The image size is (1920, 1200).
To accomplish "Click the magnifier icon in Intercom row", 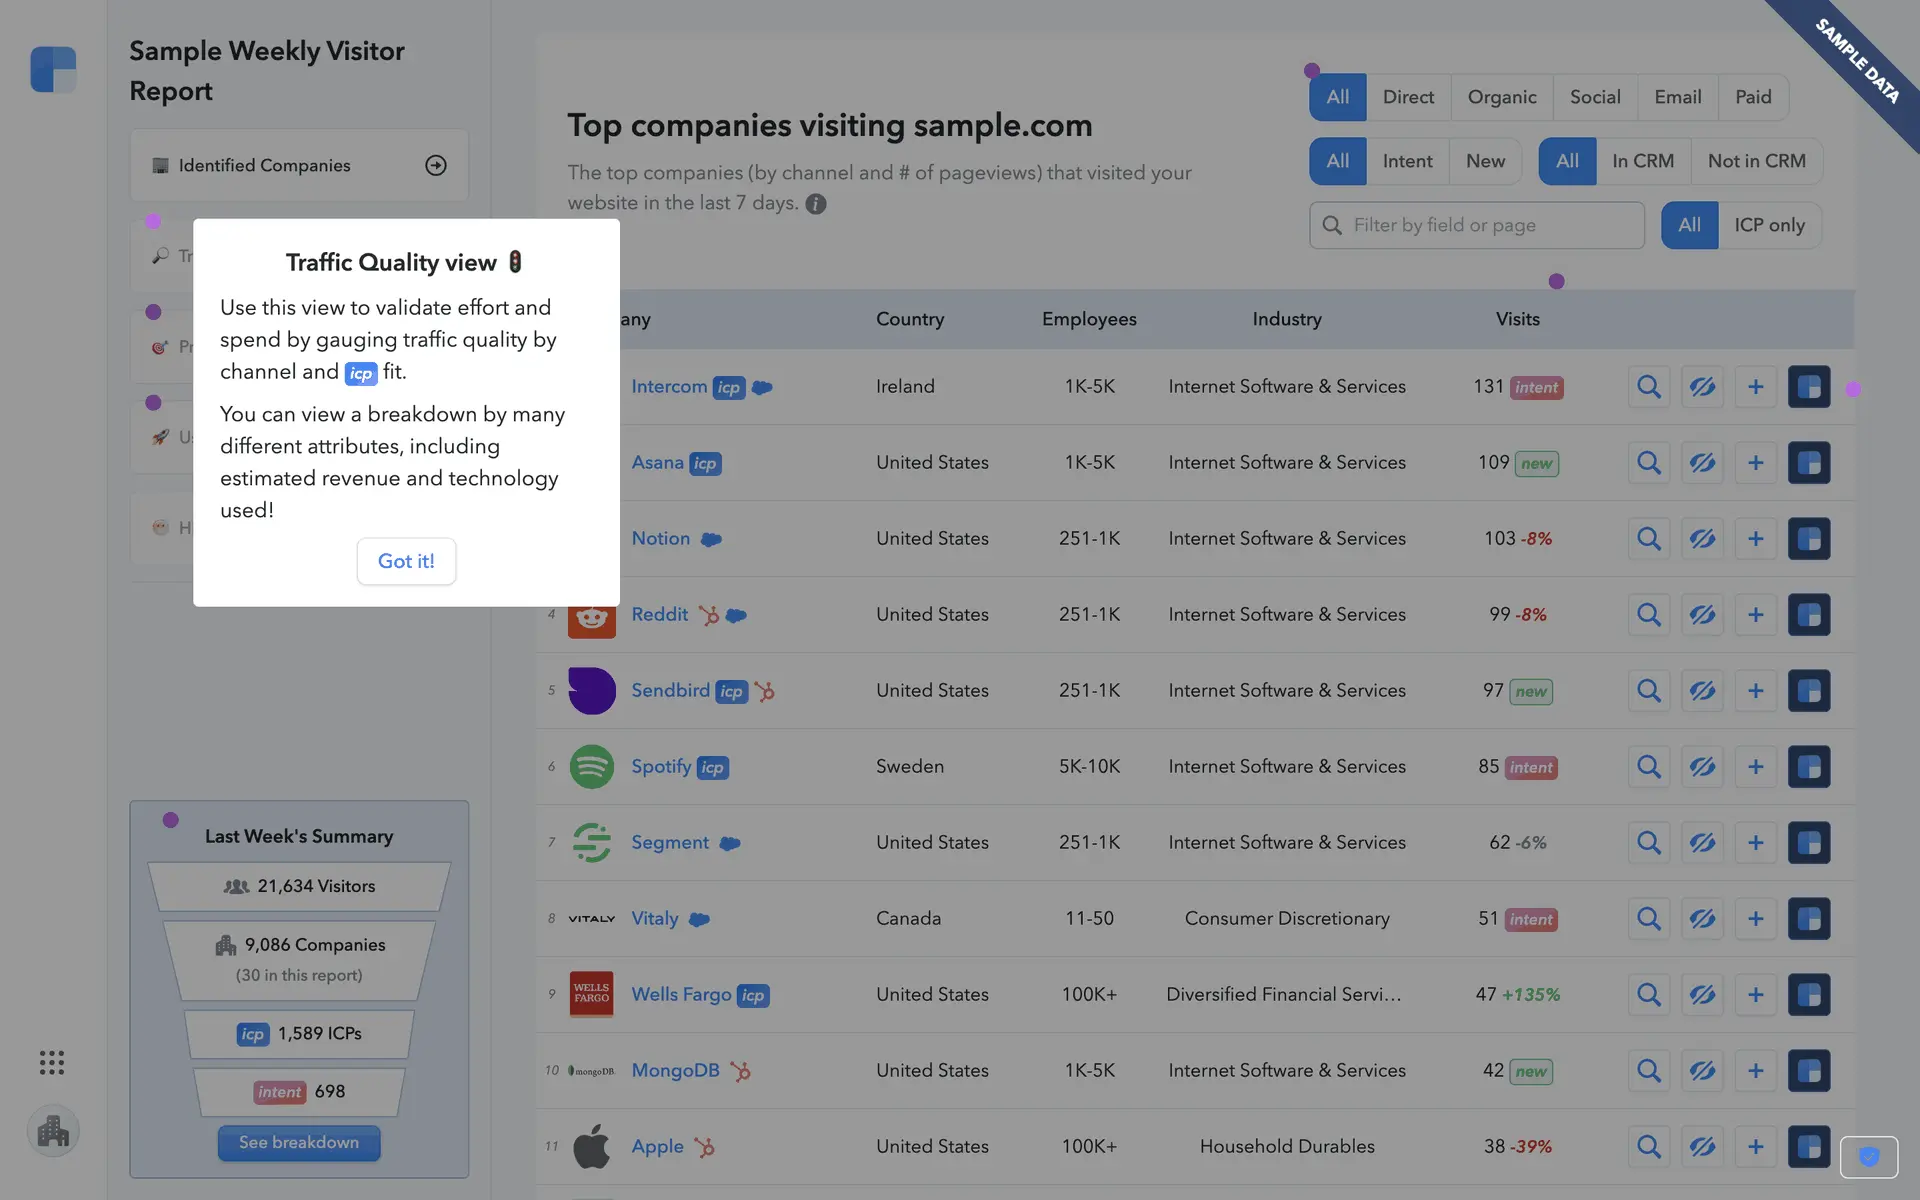I will click(1648, 387).
